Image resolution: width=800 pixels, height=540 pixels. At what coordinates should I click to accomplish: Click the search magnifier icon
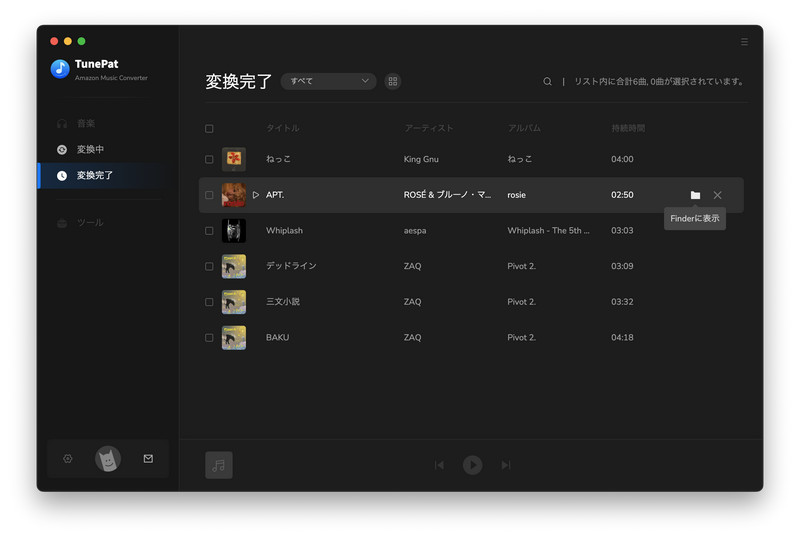coord(547,81)
